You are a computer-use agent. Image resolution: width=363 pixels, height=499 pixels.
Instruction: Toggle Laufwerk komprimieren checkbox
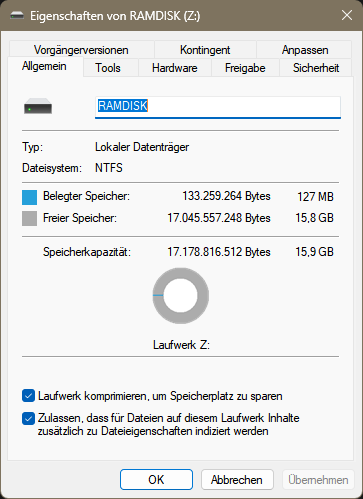tap(28, 396)
